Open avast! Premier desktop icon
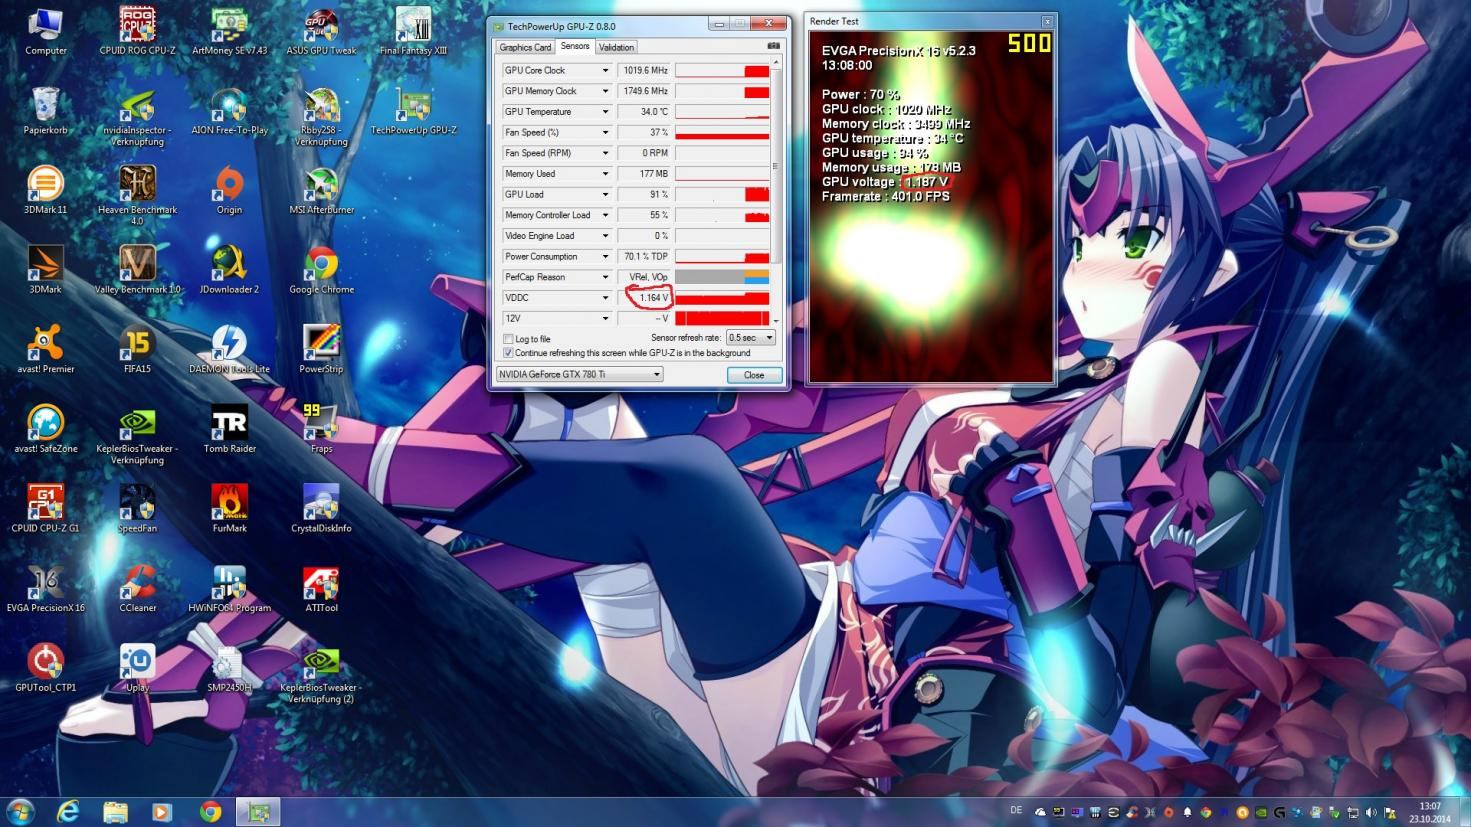This screenshot has width=1471, height=827. click(45, 349)
